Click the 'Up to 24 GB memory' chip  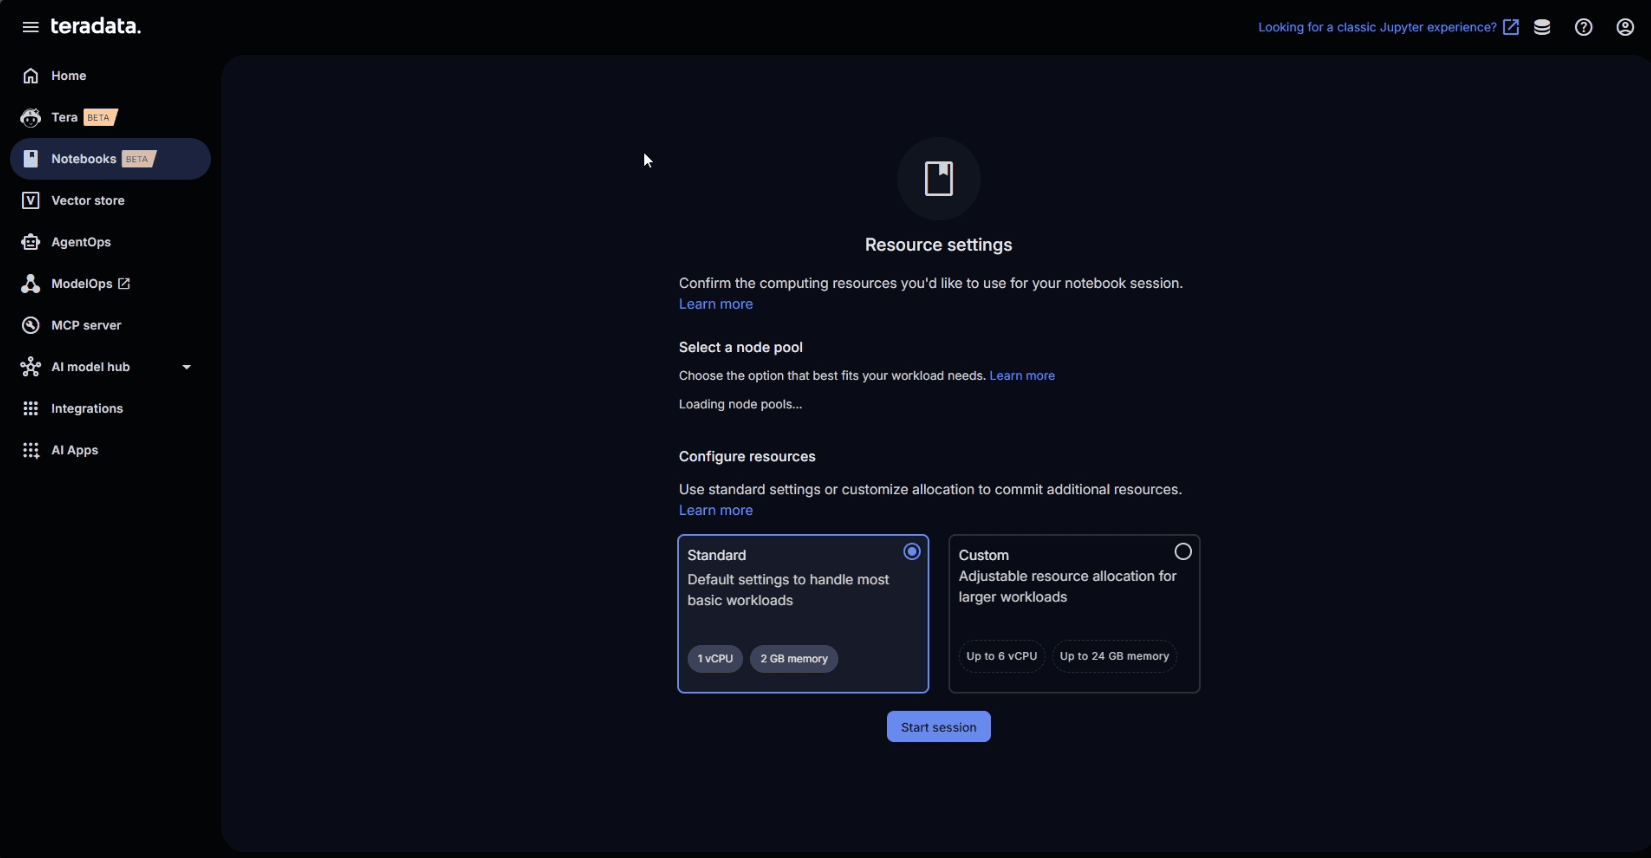[1114, 657]
